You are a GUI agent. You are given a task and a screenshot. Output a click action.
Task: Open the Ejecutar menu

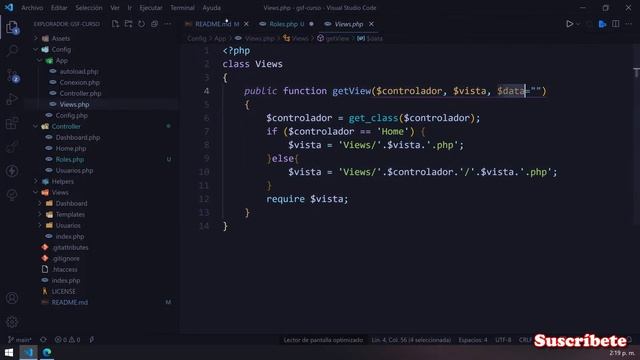(x=151, y=8)
